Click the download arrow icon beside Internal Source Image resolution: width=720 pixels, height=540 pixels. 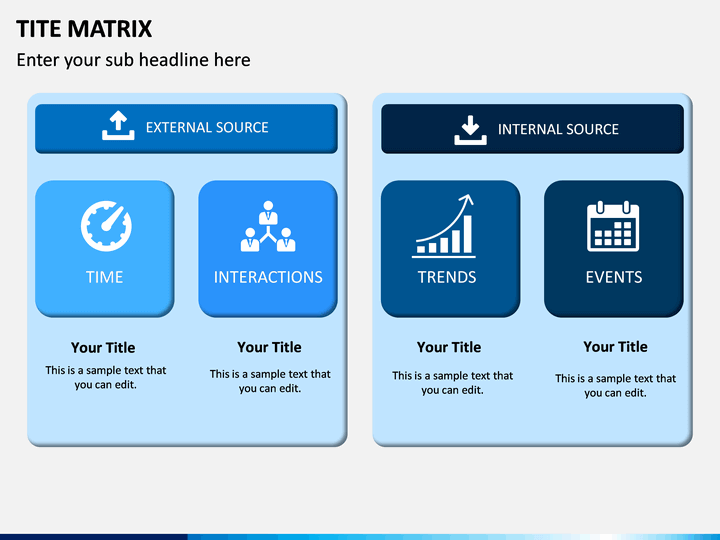click(x=470, y=130)
